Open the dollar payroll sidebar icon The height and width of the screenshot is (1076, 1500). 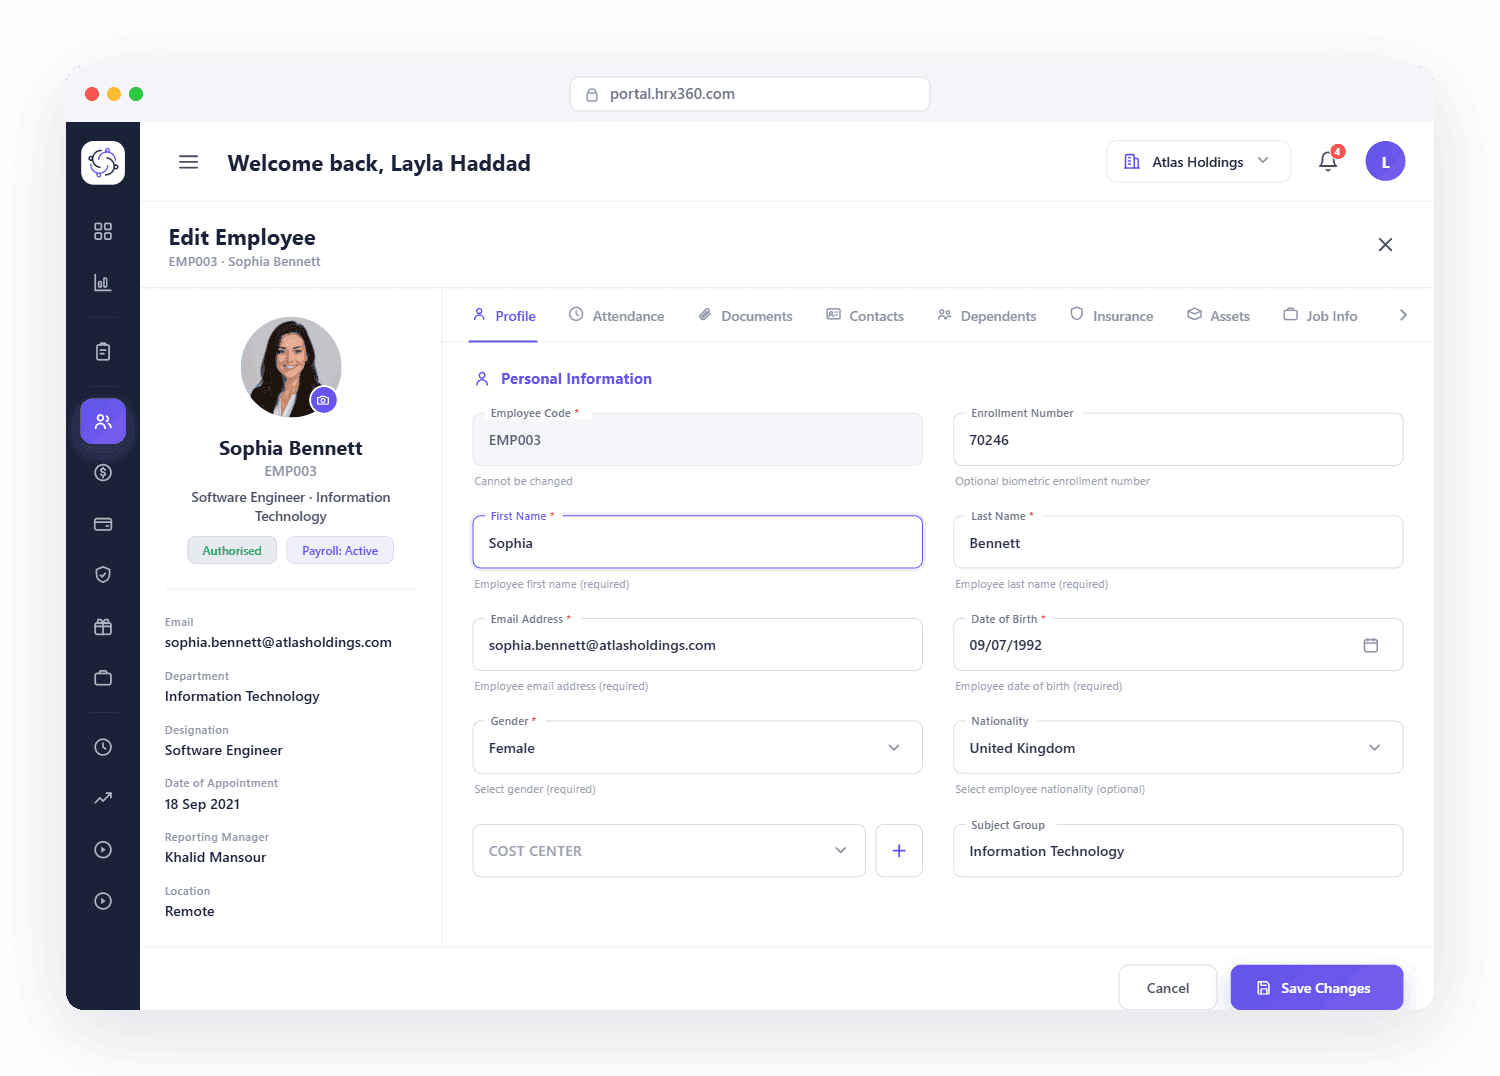coord(103,473)
